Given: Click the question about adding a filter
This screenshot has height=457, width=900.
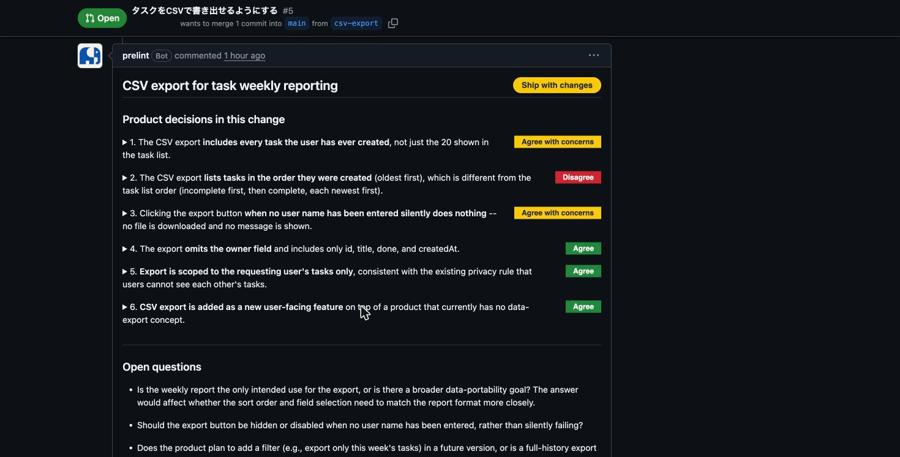Looking at the screenshot, I should [367, 448].
